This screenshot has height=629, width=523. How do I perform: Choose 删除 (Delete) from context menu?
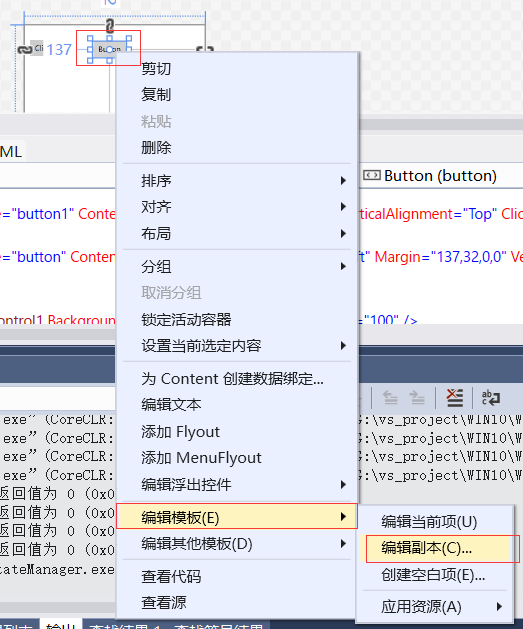237,148
